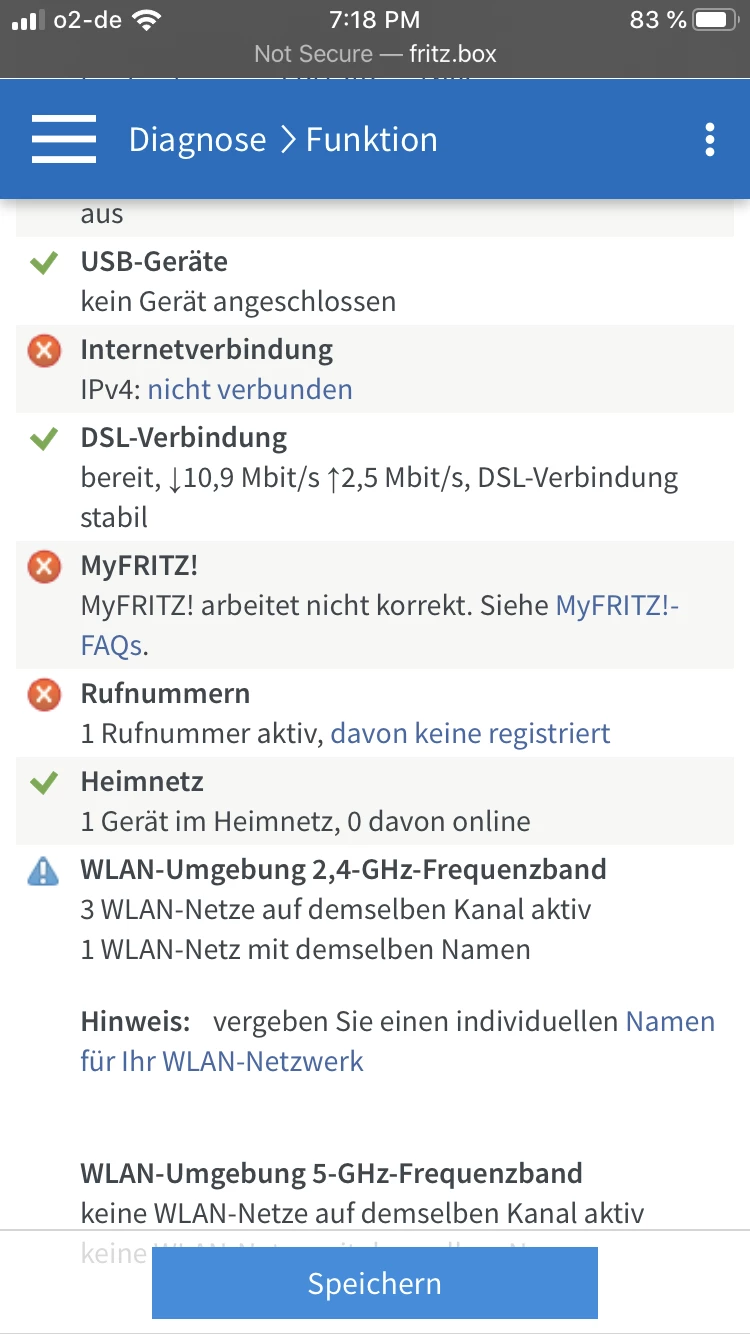Screen dimensions: 750x1334
Task: Click the blue warning triangle for WLAN-Umgebung 2,4-GHz
Action: 43,872
